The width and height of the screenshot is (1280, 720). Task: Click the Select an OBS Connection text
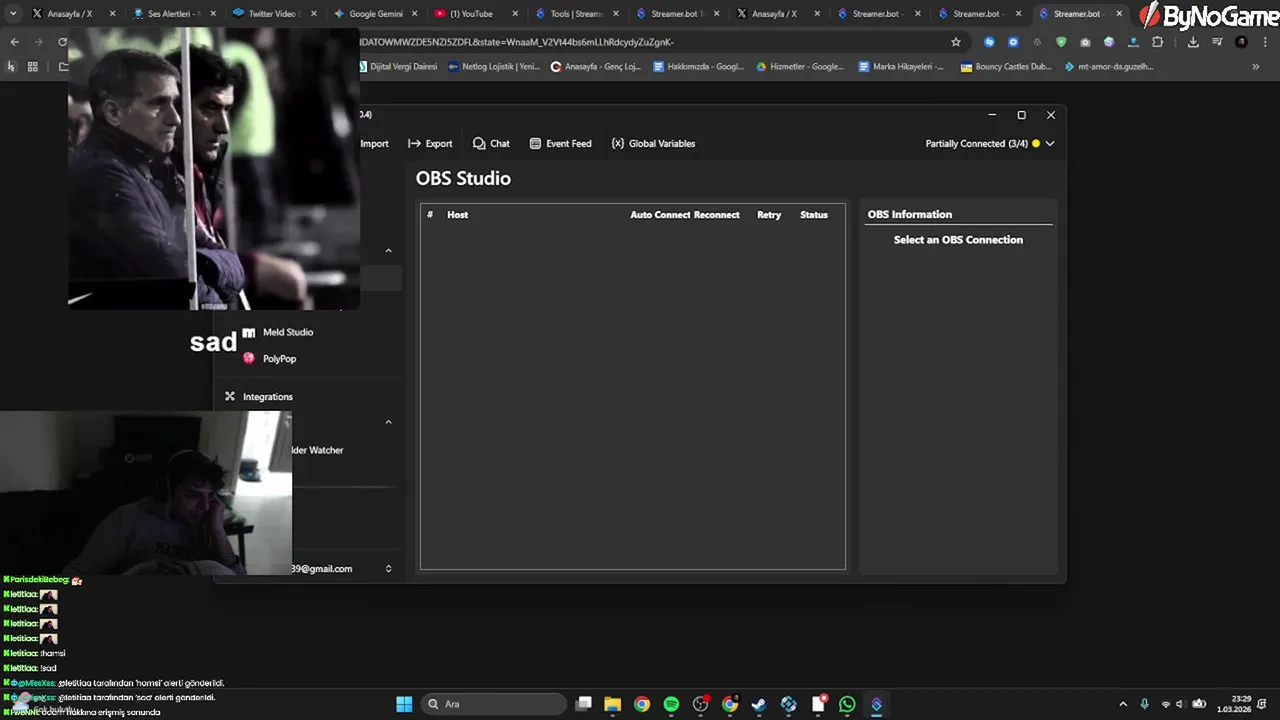958,239
